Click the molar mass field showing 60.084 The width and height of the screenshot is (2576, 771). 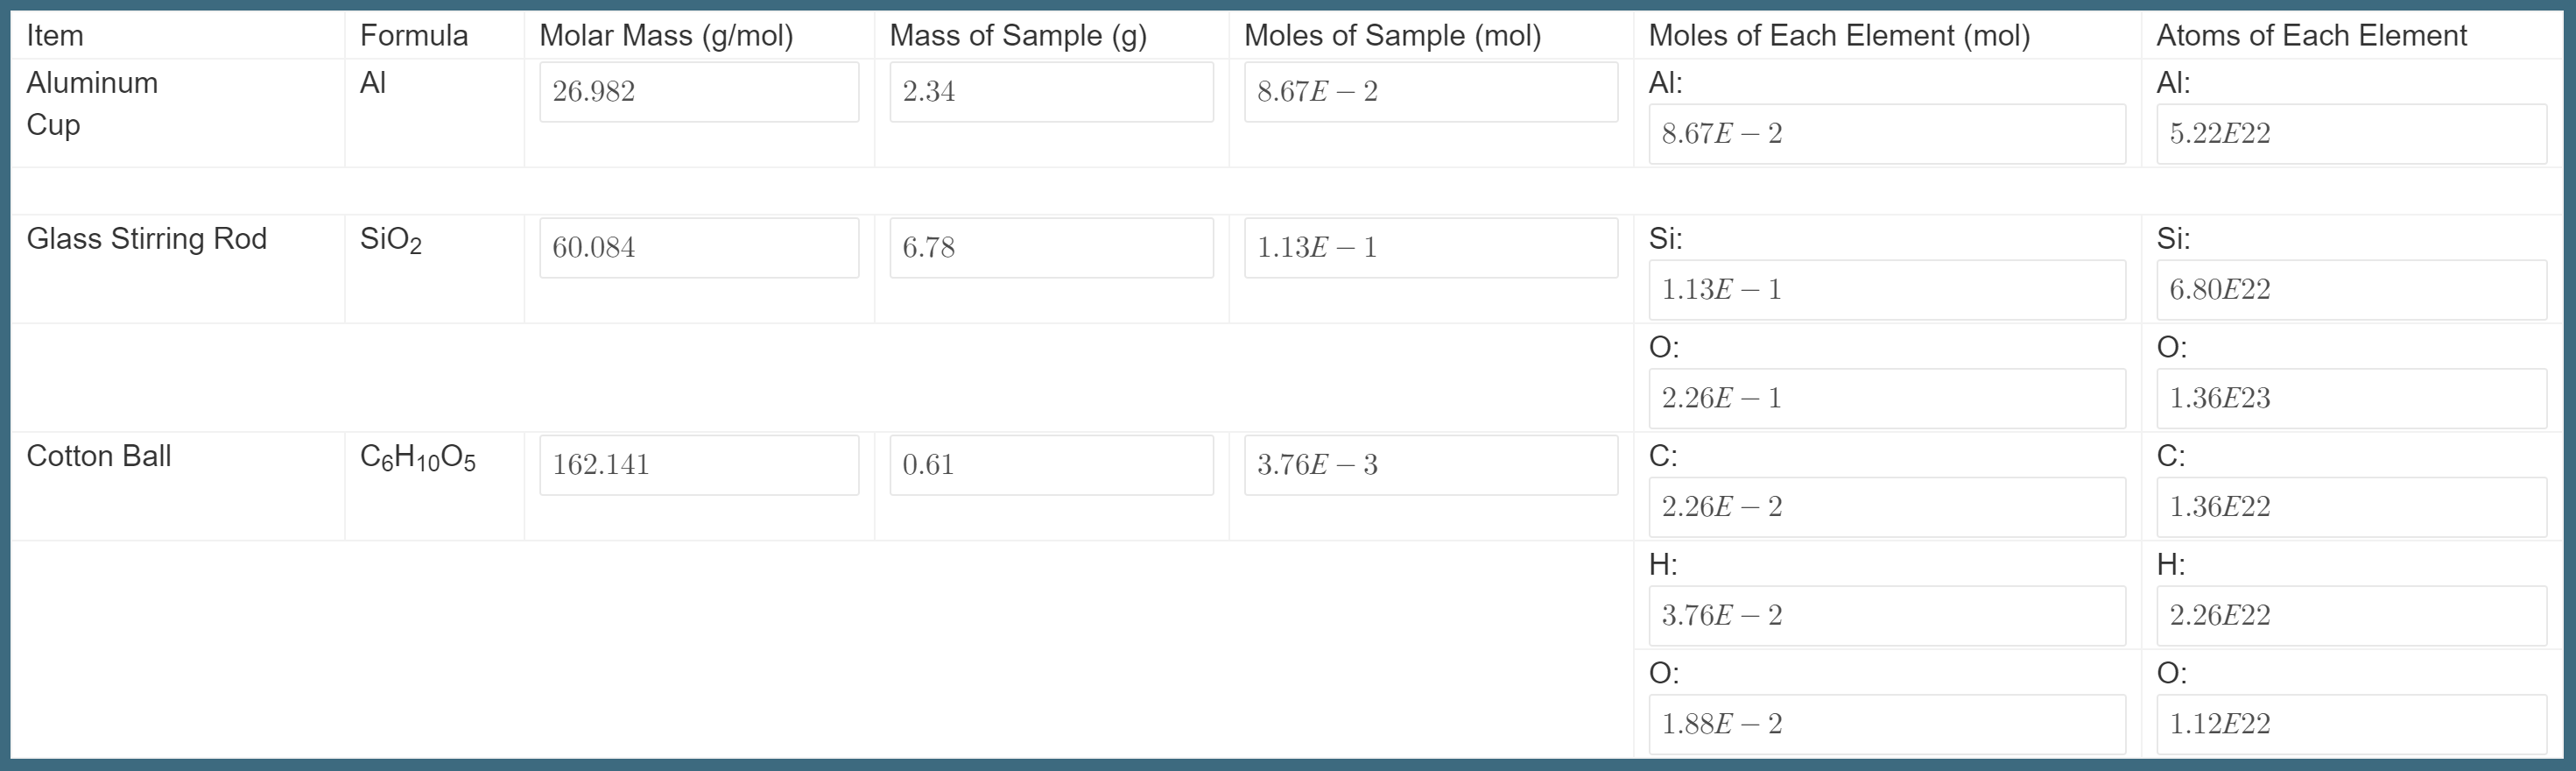[x=698, y=247]
